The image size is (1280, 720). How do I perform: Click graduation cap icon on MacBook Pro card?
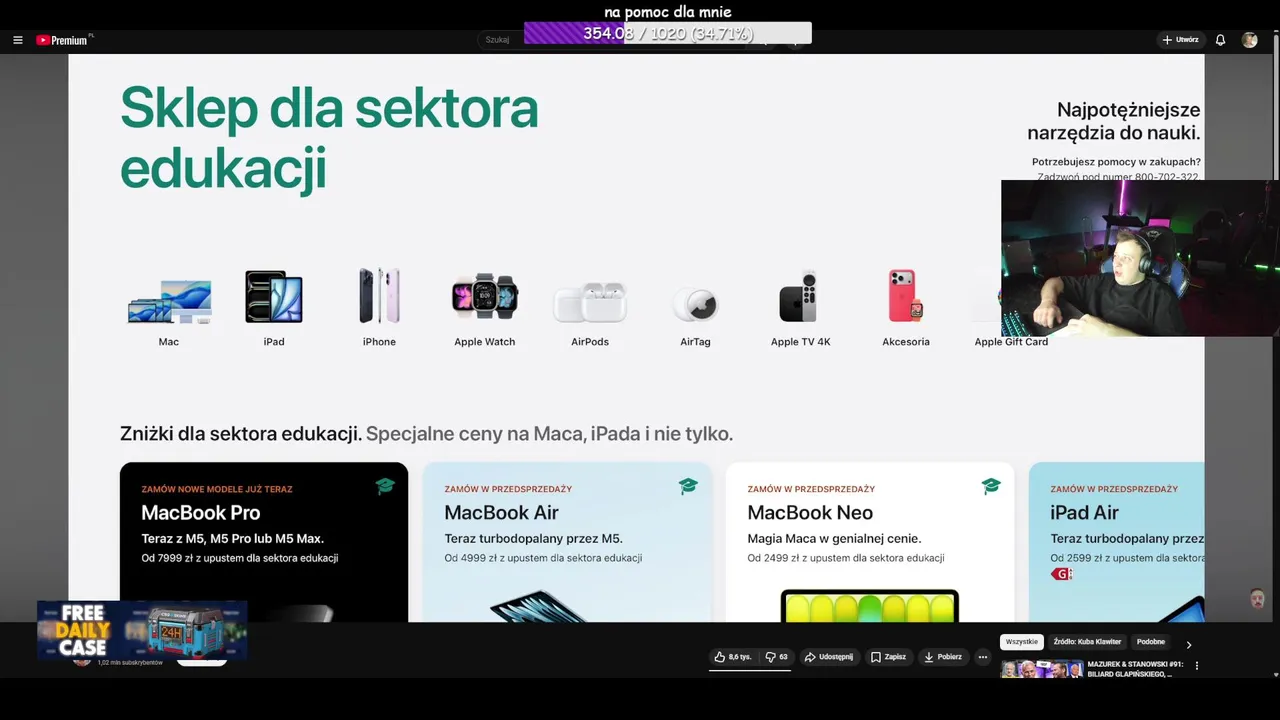(385, 486)
